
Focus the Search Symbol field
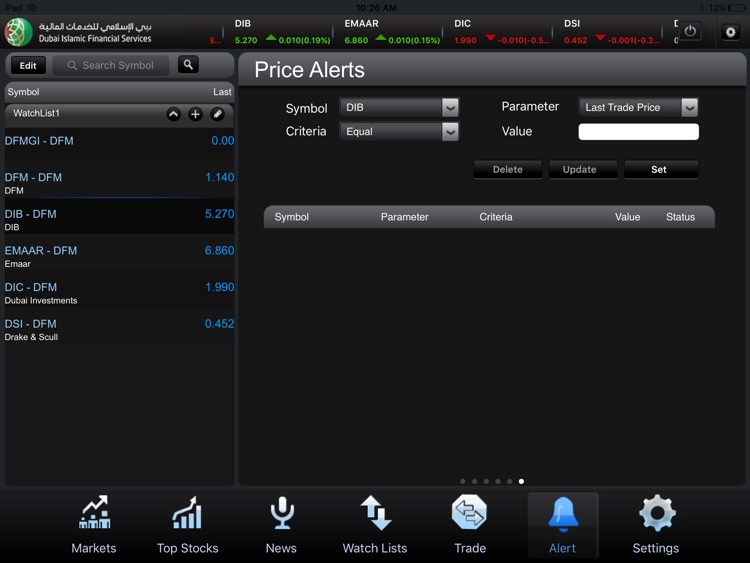pos(111,66)
